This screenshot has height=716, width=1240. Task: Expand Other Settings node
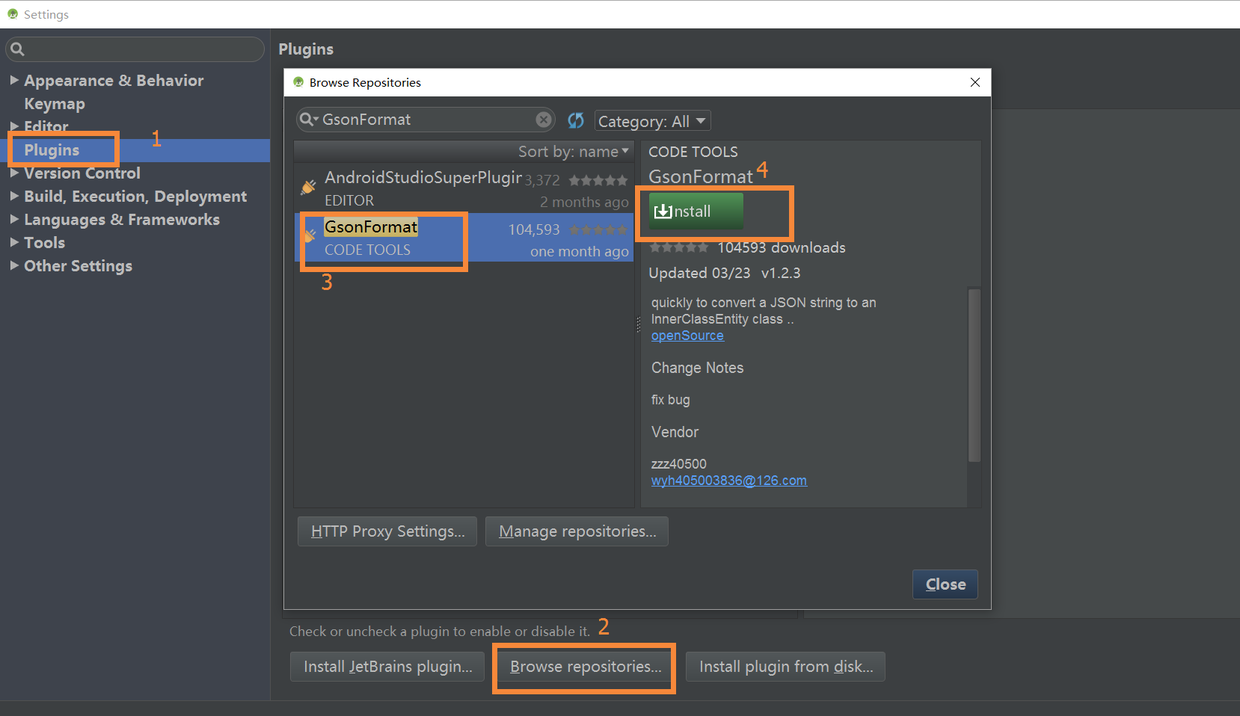click(x=14, y=265)
